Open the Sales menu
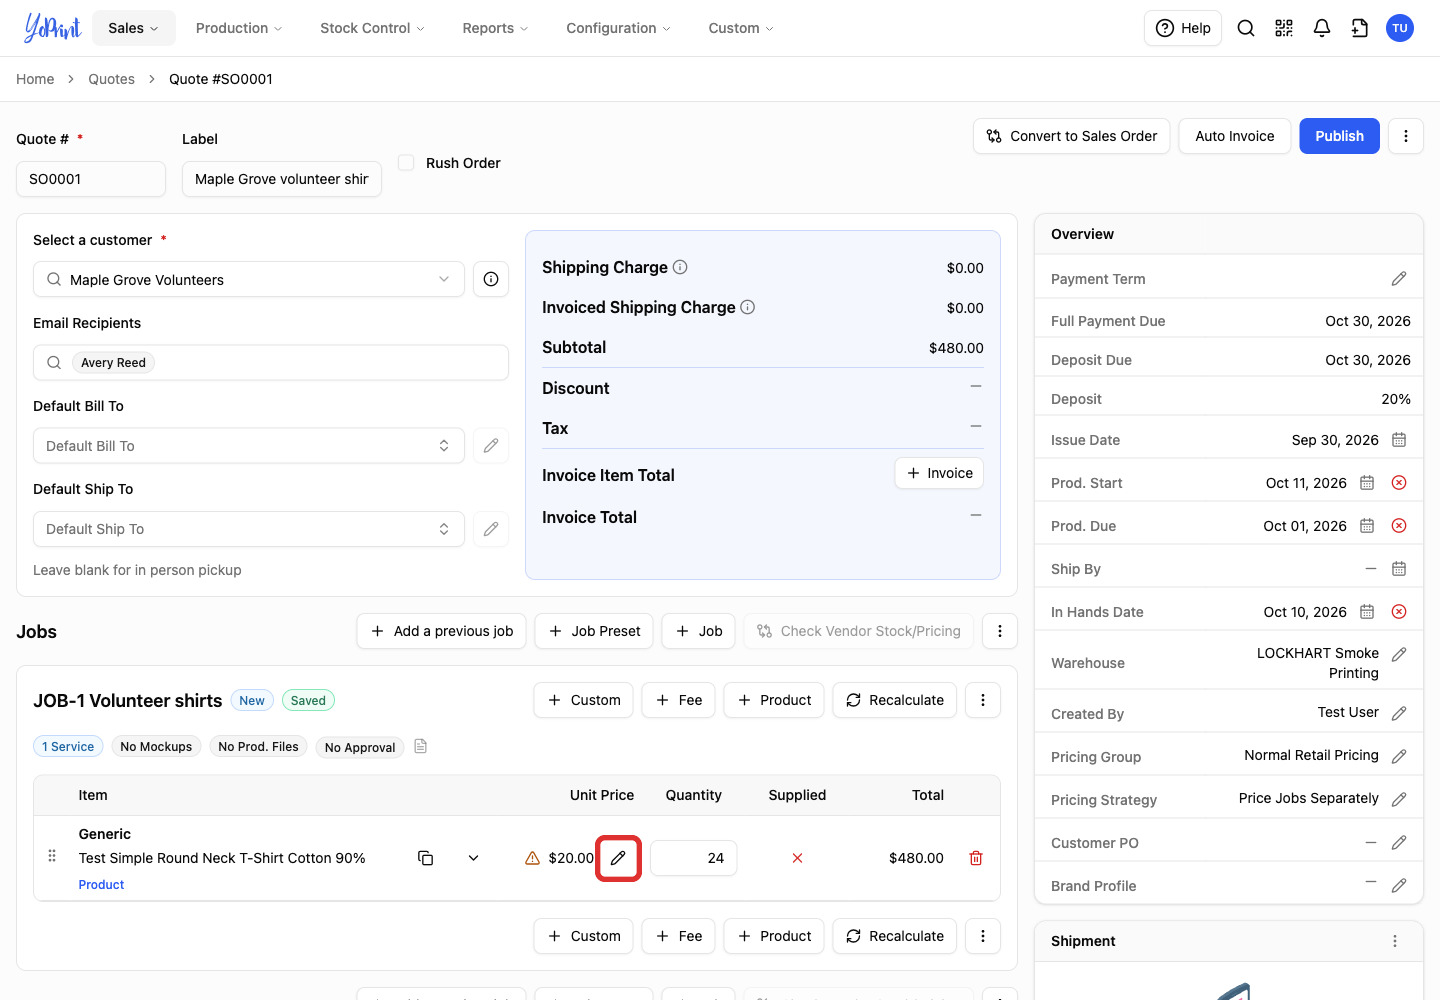This screenshot has width=1440, height=1000. click(134, 28)
